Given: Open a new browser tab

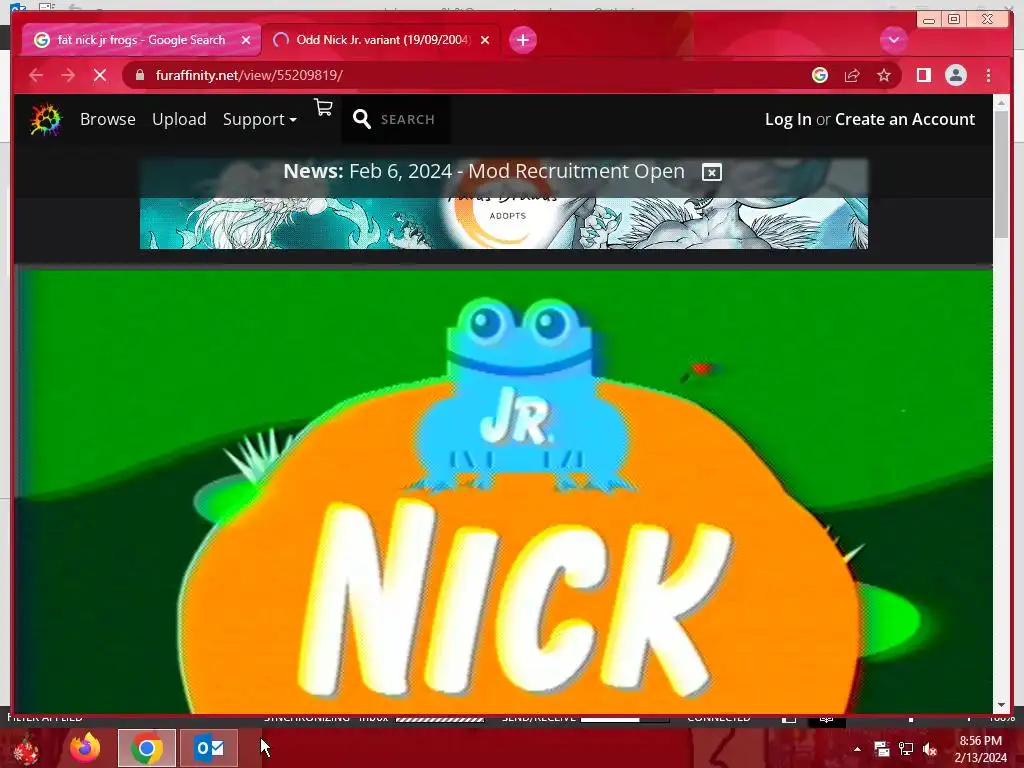Looking at the screenshot, I should point(522,40).
